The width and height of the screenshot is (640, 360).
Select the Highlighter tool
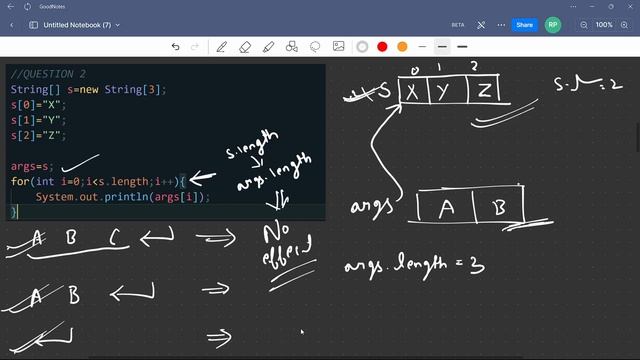(268, 47)
